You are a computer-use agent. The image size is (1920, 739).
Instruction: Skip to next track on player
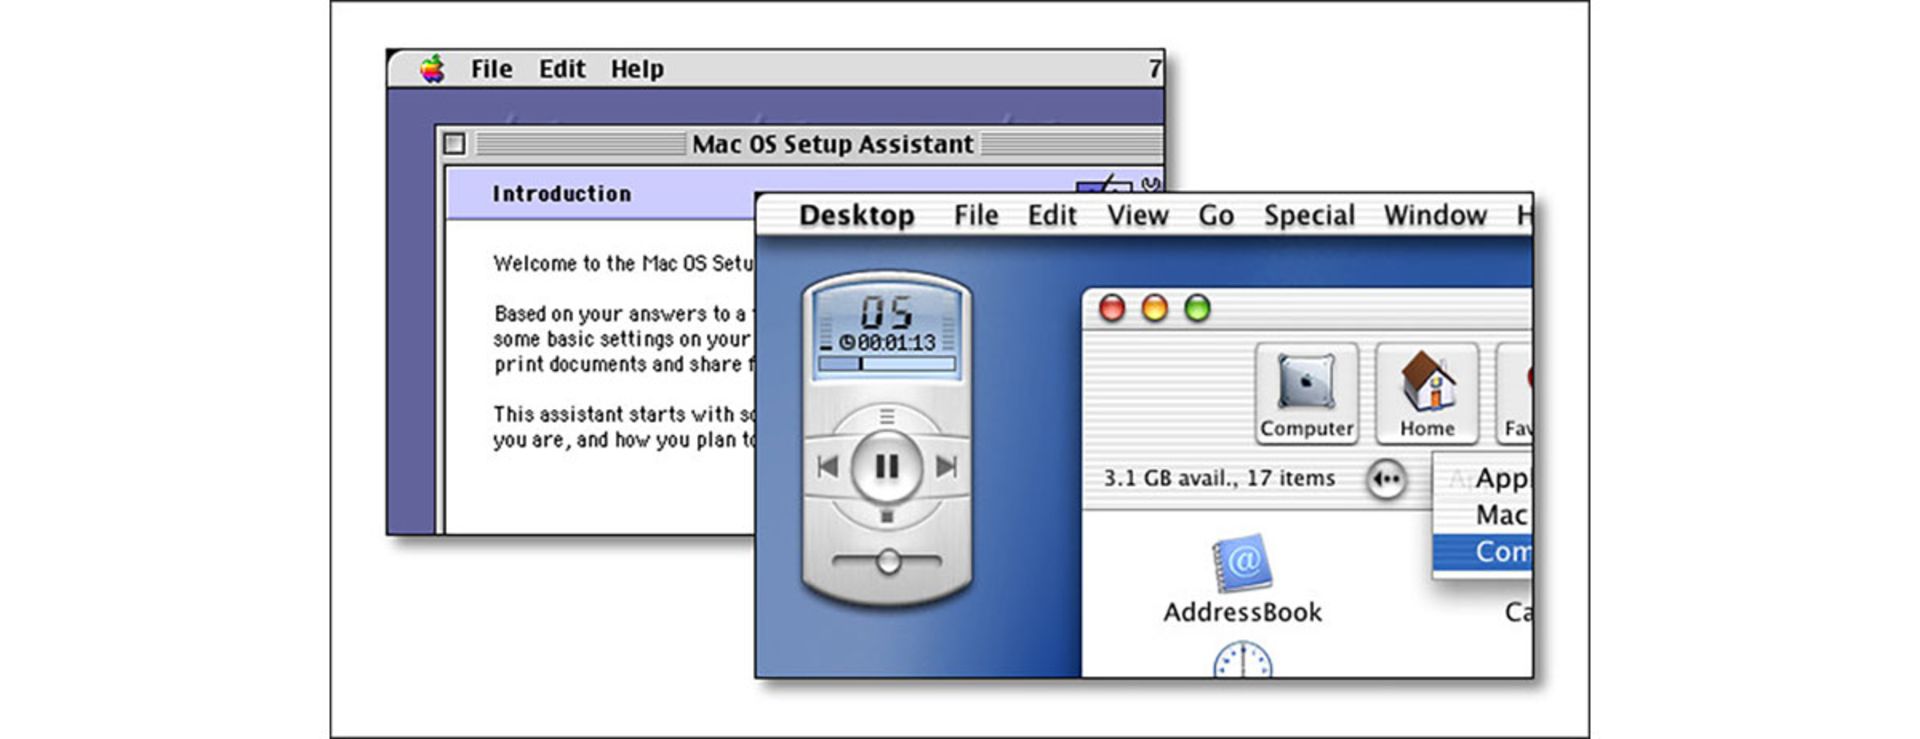point(946,467)
